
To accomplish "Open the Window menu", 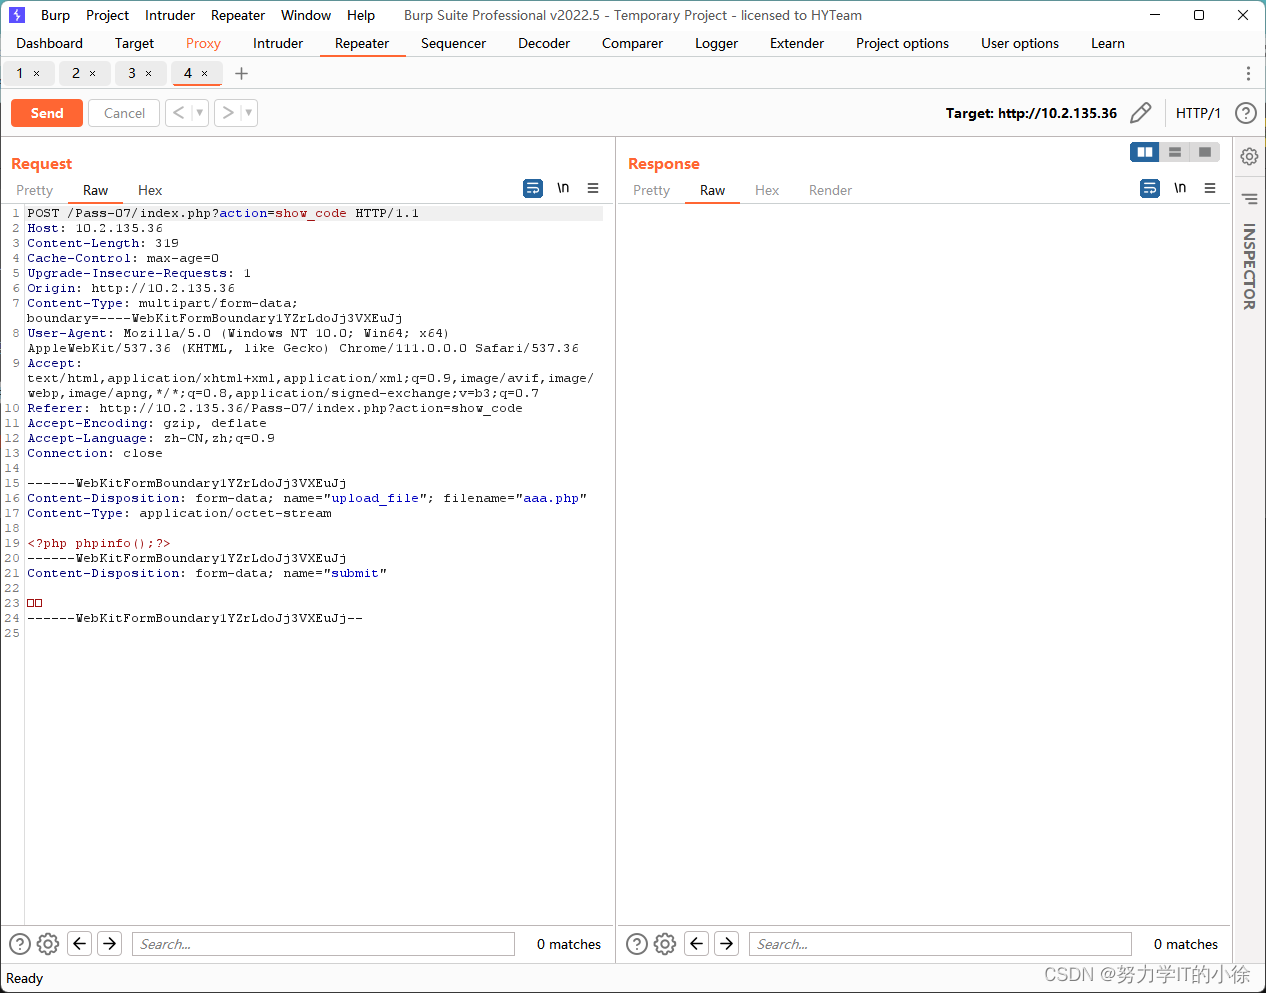I will pyautogui.click(x=306, y=15).
